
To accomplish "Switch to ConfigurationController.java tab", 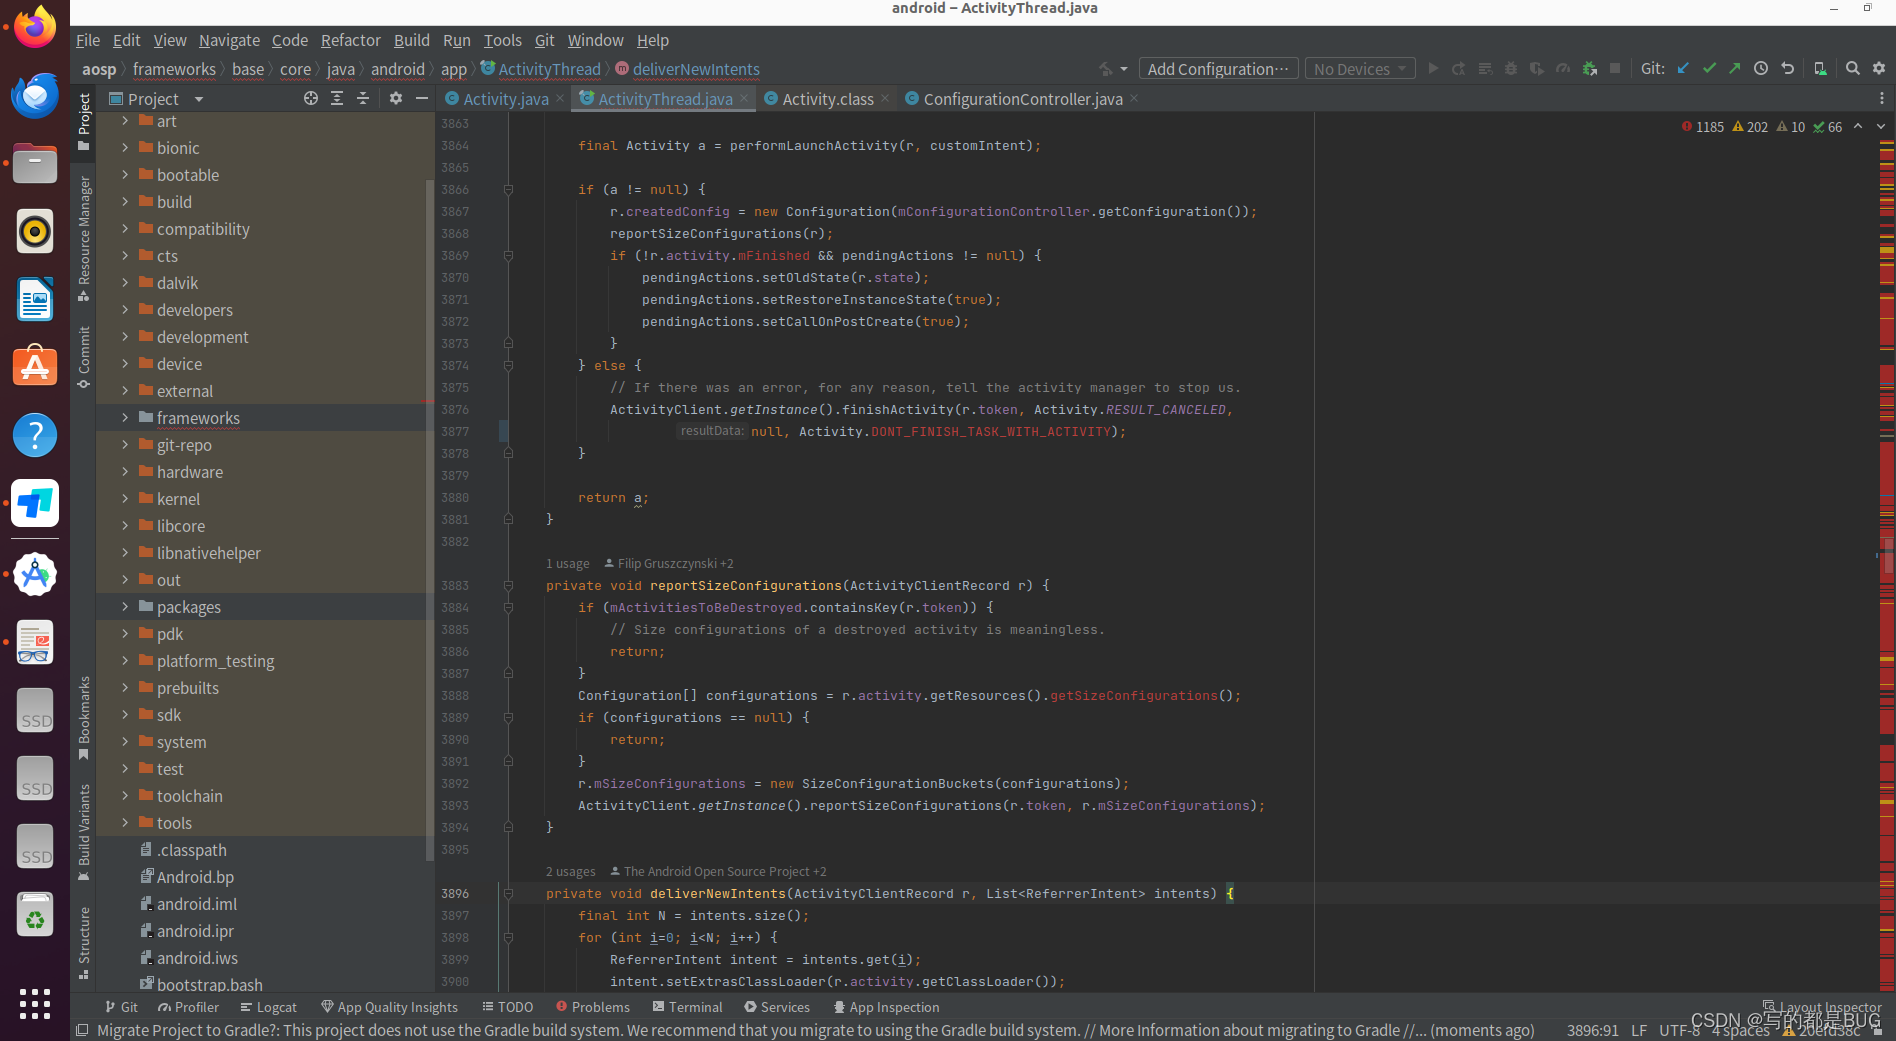I will 1022,99.
